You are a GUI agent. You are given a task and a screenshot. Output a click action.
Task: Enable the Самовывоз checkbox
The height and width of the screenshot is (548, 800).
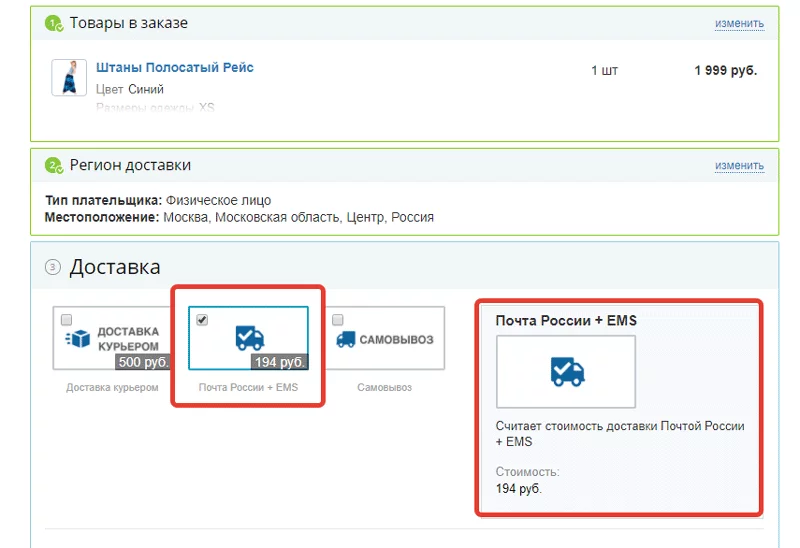click(338, 320)
